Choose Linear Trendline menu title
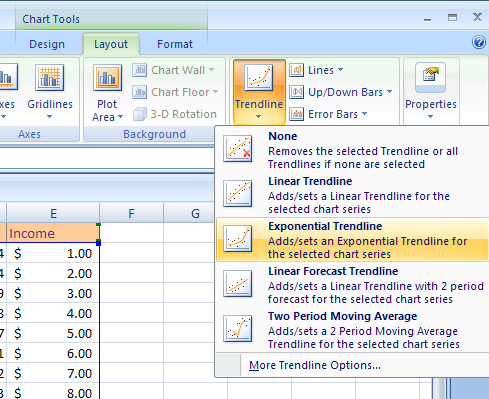 [x=310, y=181]
